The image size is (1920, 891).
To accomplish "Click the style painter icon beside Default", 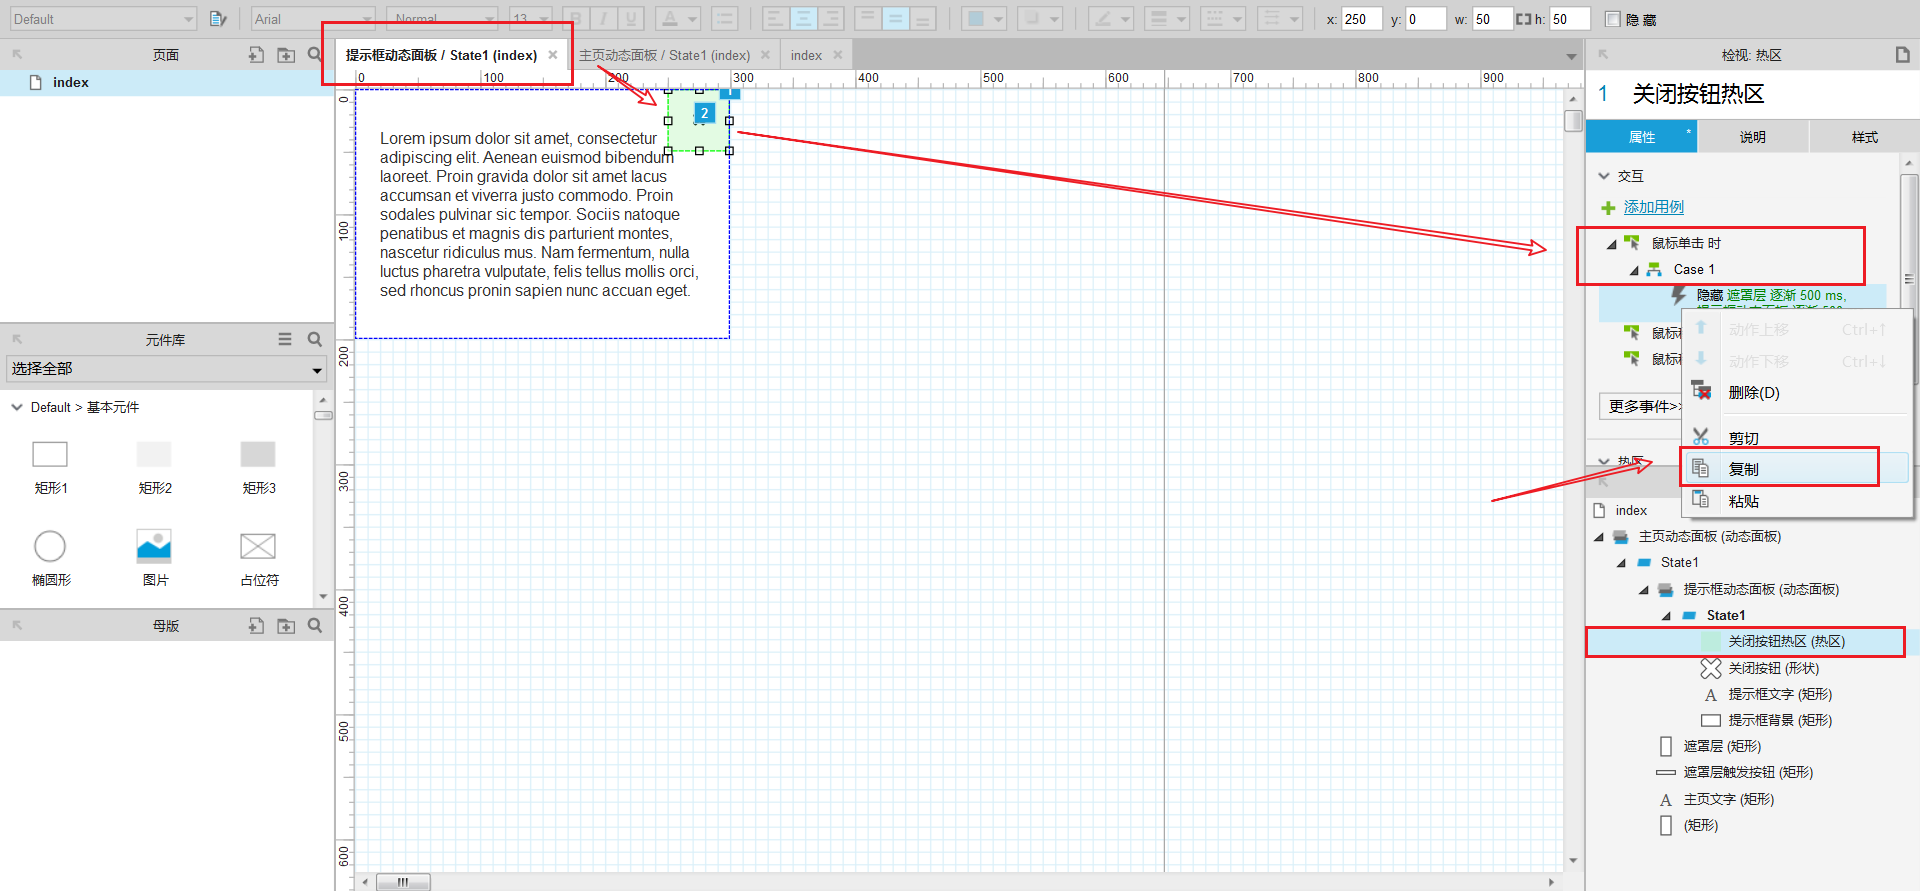I will point(218,18).
